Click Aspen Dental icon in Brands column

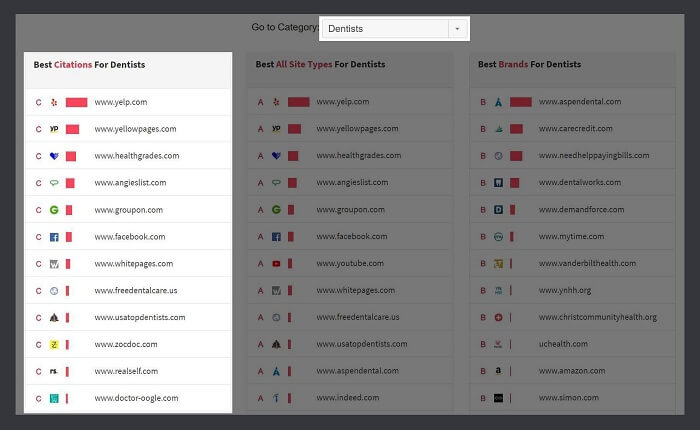(499, 102)
